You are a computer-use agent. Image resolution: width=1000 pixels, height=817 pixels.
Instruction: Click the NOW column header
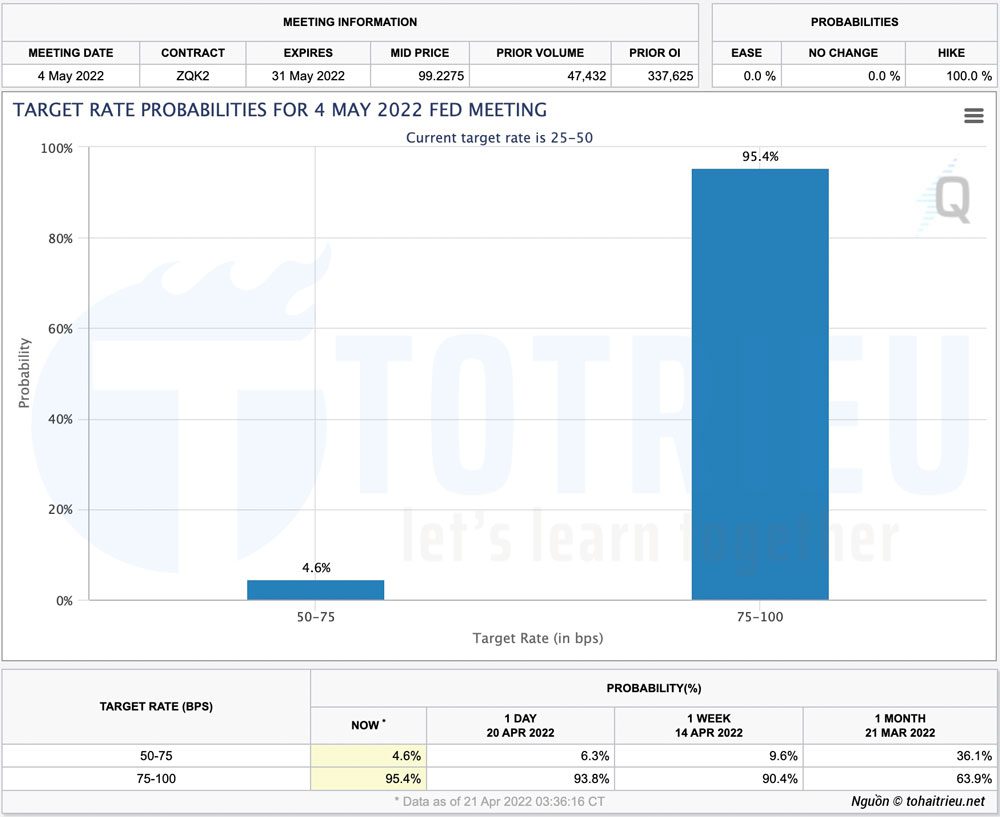pos(367,725)
